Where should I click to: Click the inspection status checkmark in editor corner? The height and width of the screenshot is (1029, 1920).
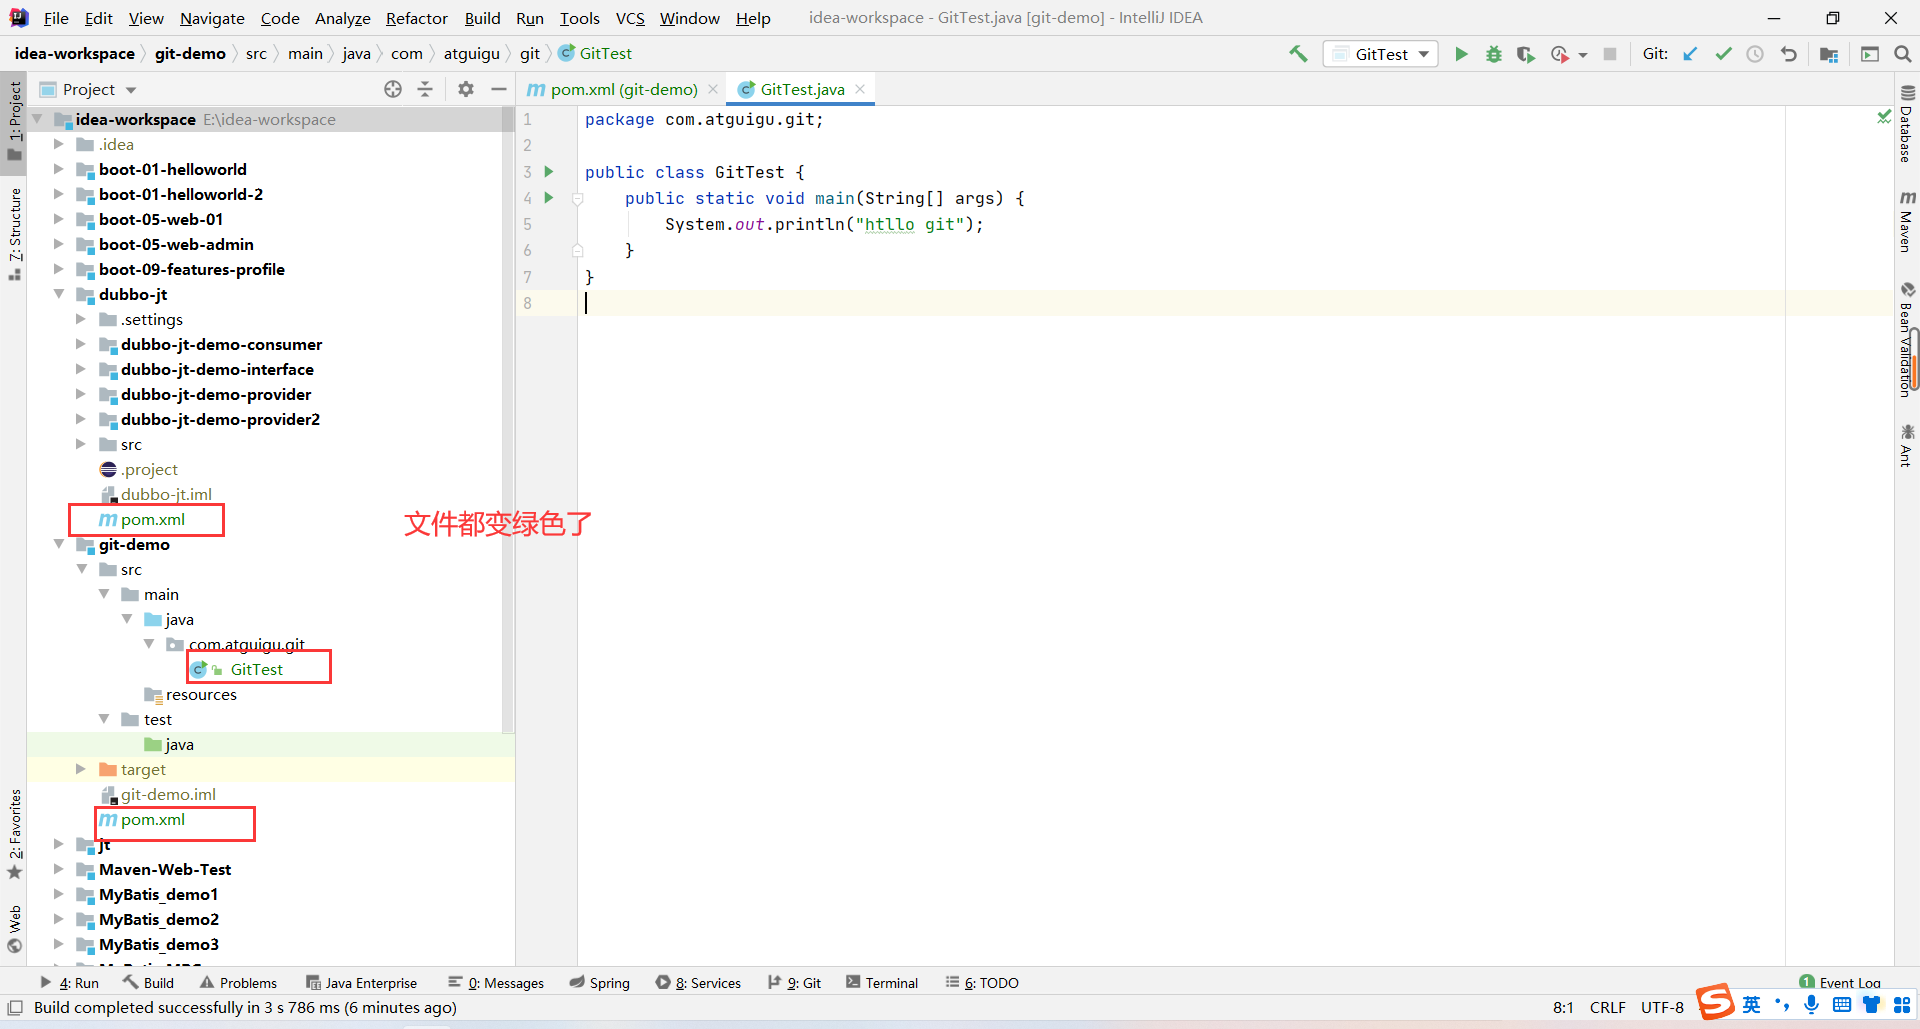coord(1884,117)
